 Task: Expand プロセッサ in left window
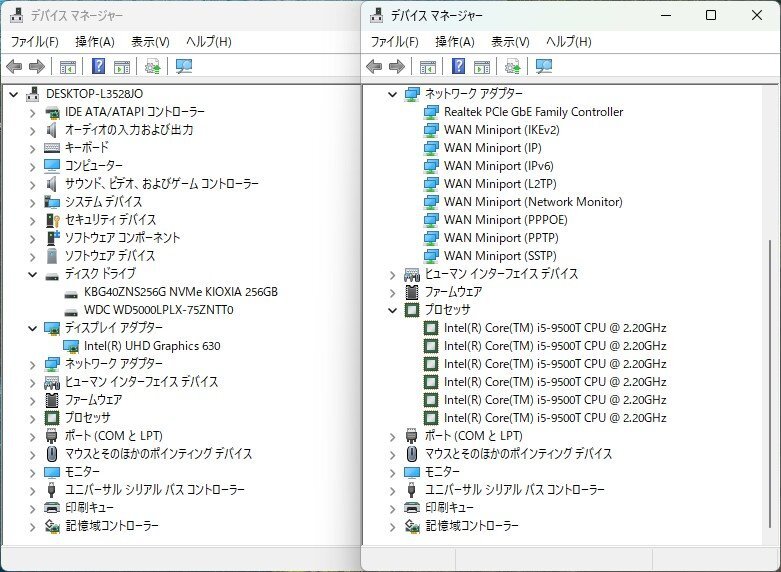[x=32, y=418]
